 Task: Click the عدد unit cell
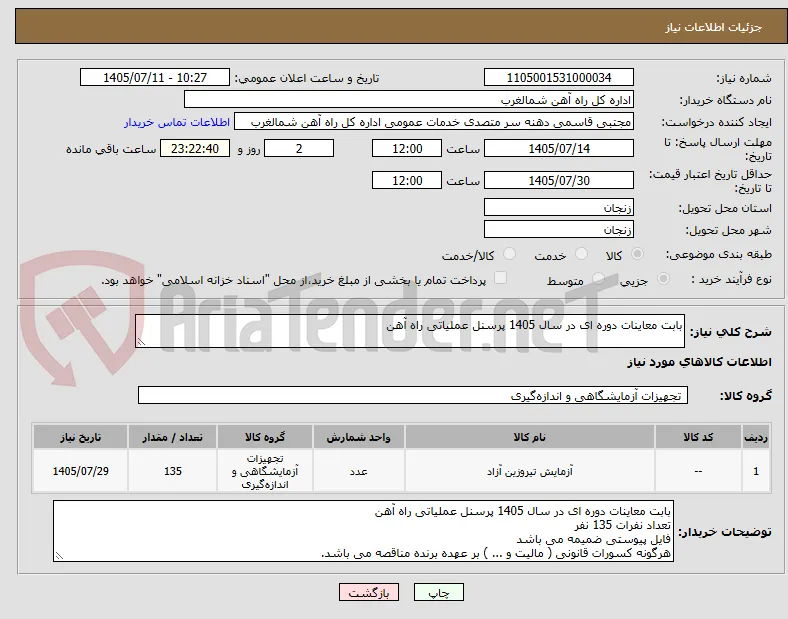[x=359, y=471]
